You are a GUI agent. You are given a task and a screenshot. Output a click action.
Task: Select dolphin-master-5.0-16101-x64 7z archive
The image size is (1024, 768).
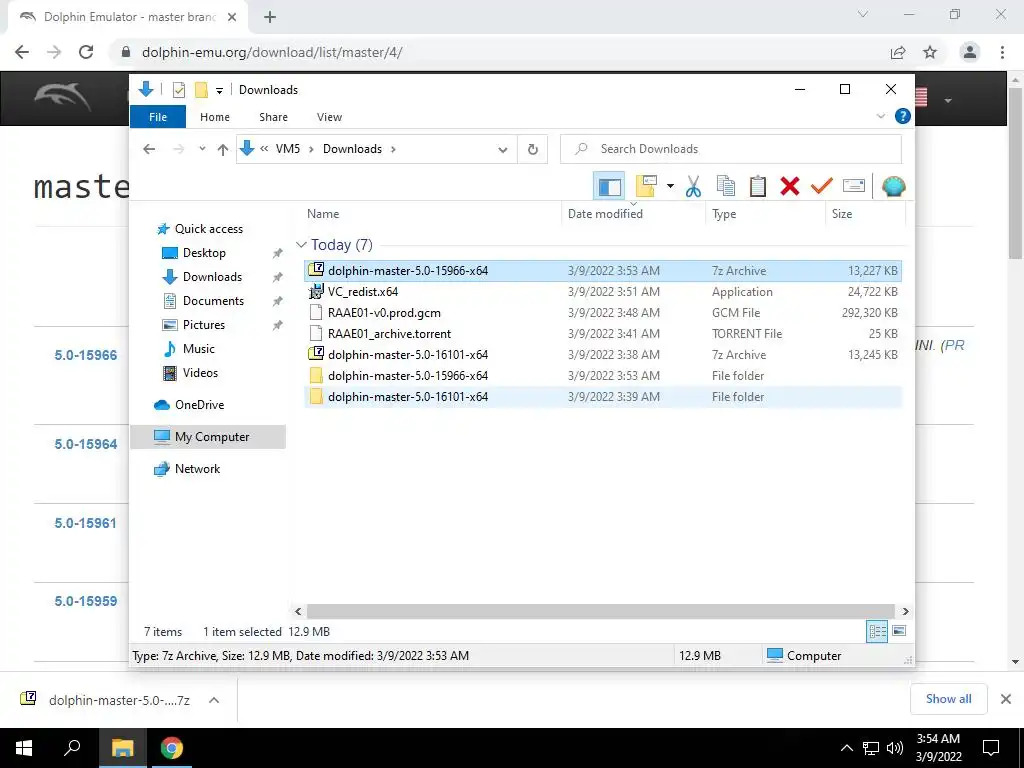tap(603, 355)
